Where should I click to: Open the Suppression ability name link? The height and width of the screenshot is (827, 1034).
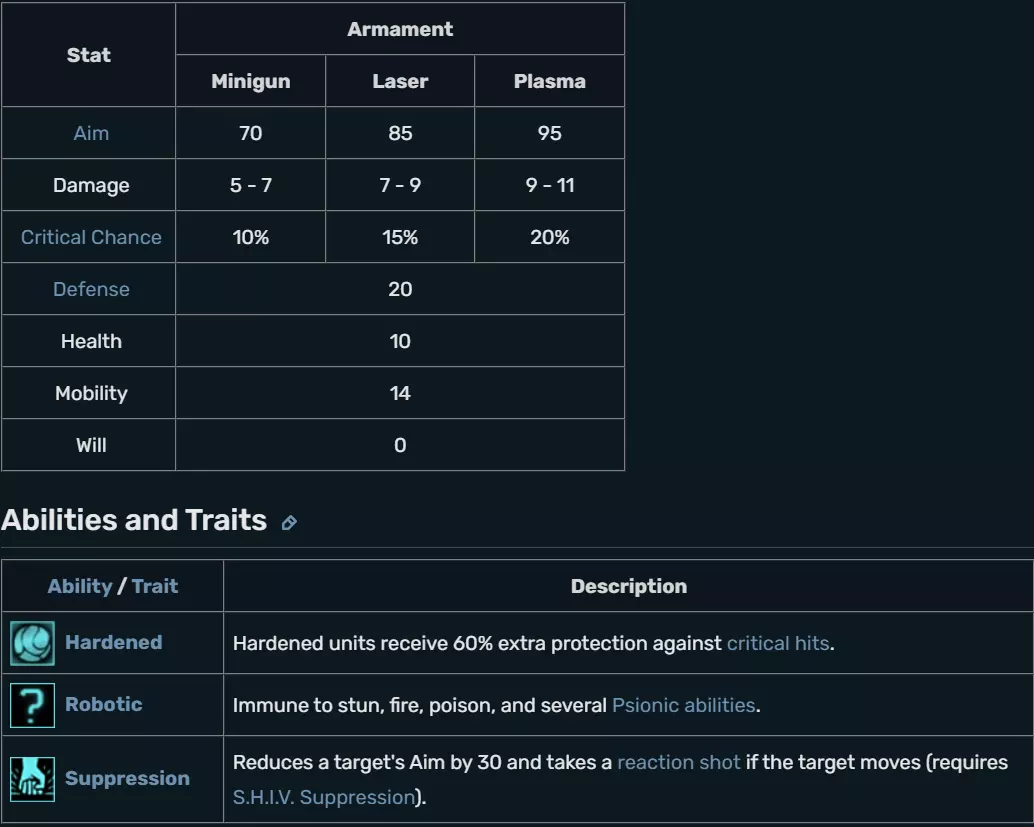(x=127, y=778)
